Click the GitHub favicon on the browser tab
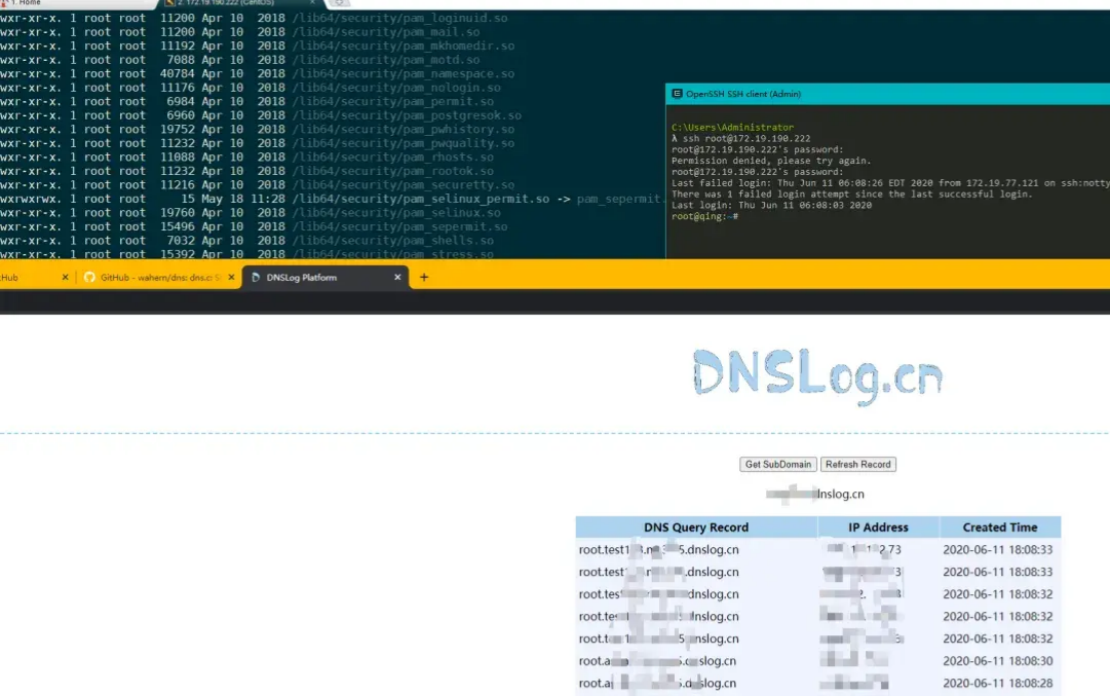The image size is (1110, 696). (89, 278)
